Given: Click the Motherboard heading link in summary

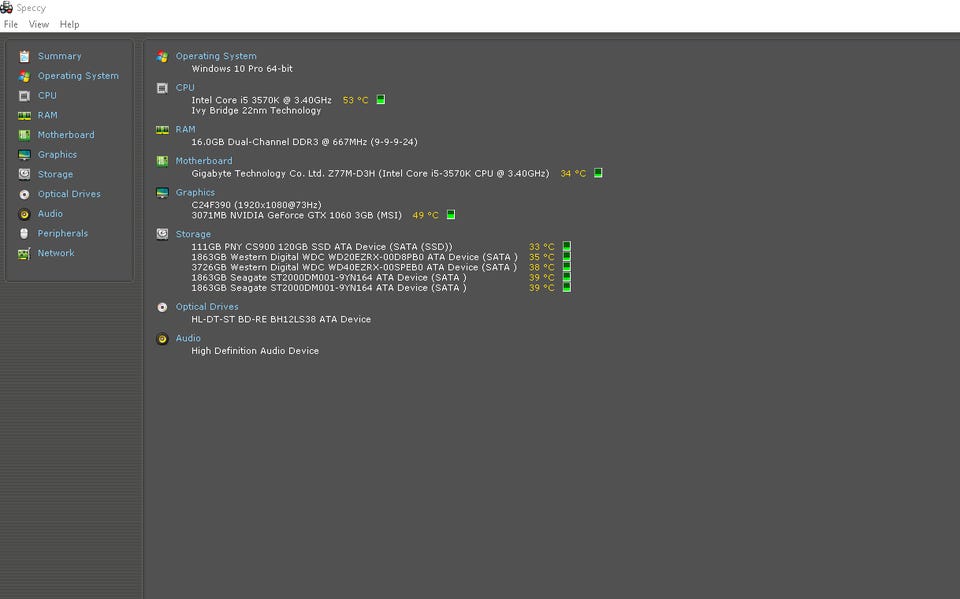Looking at the screenshot, I should (204, 160).
